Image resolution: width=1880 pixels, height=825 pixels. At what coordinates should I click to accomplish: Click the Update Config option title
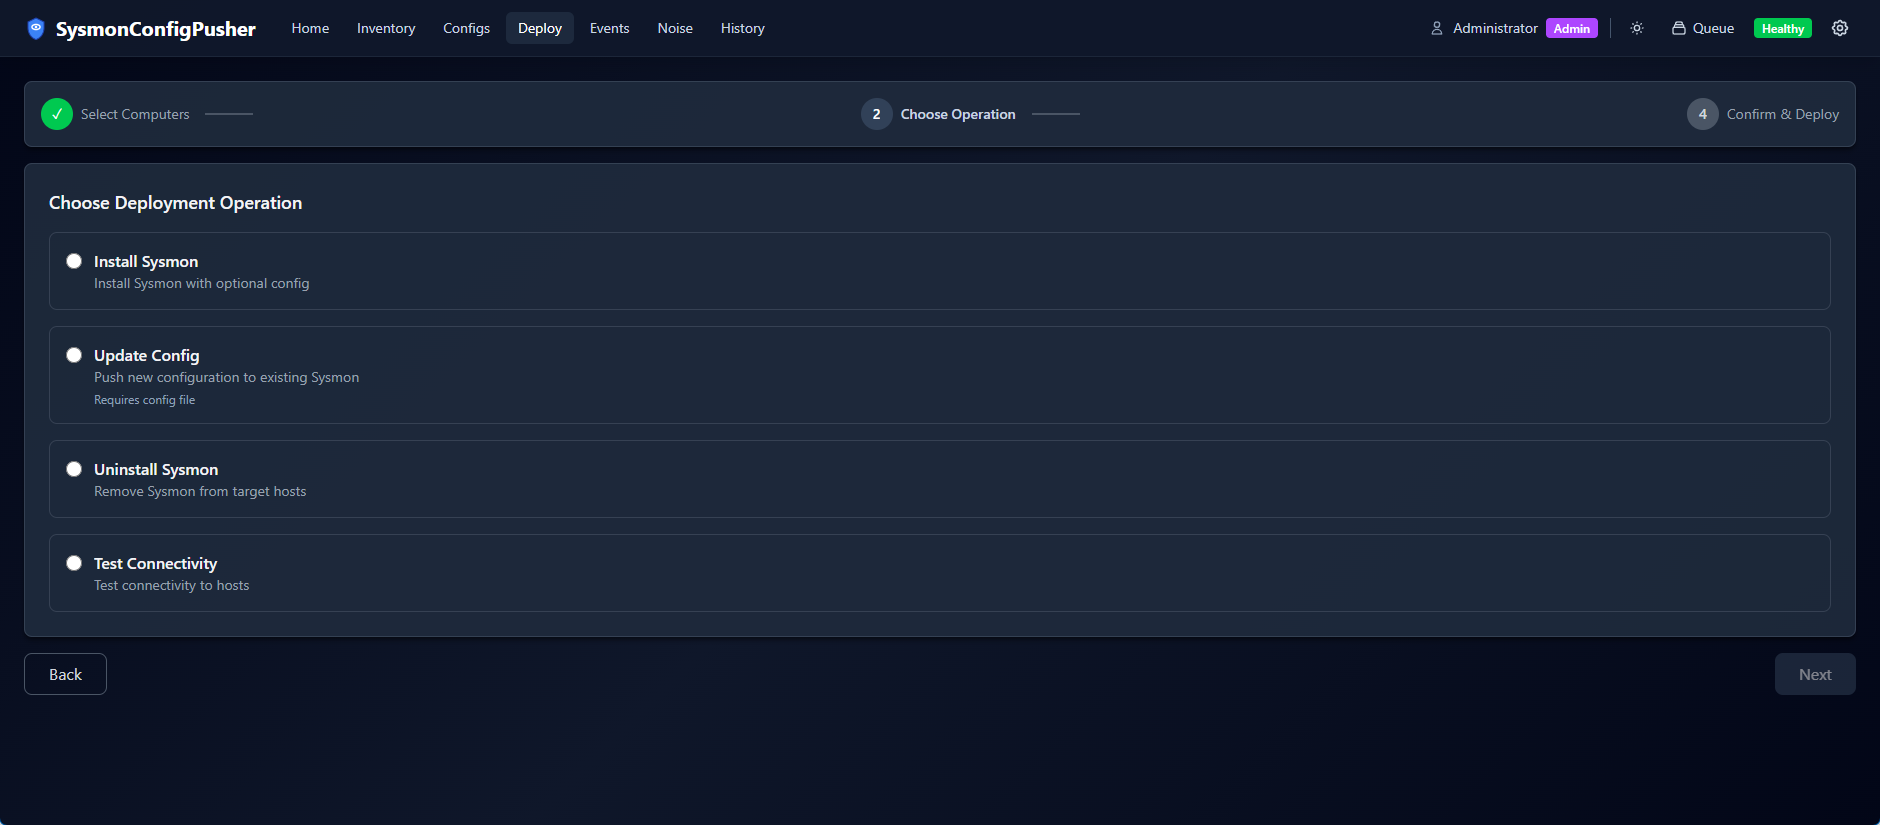pos(147,355)
